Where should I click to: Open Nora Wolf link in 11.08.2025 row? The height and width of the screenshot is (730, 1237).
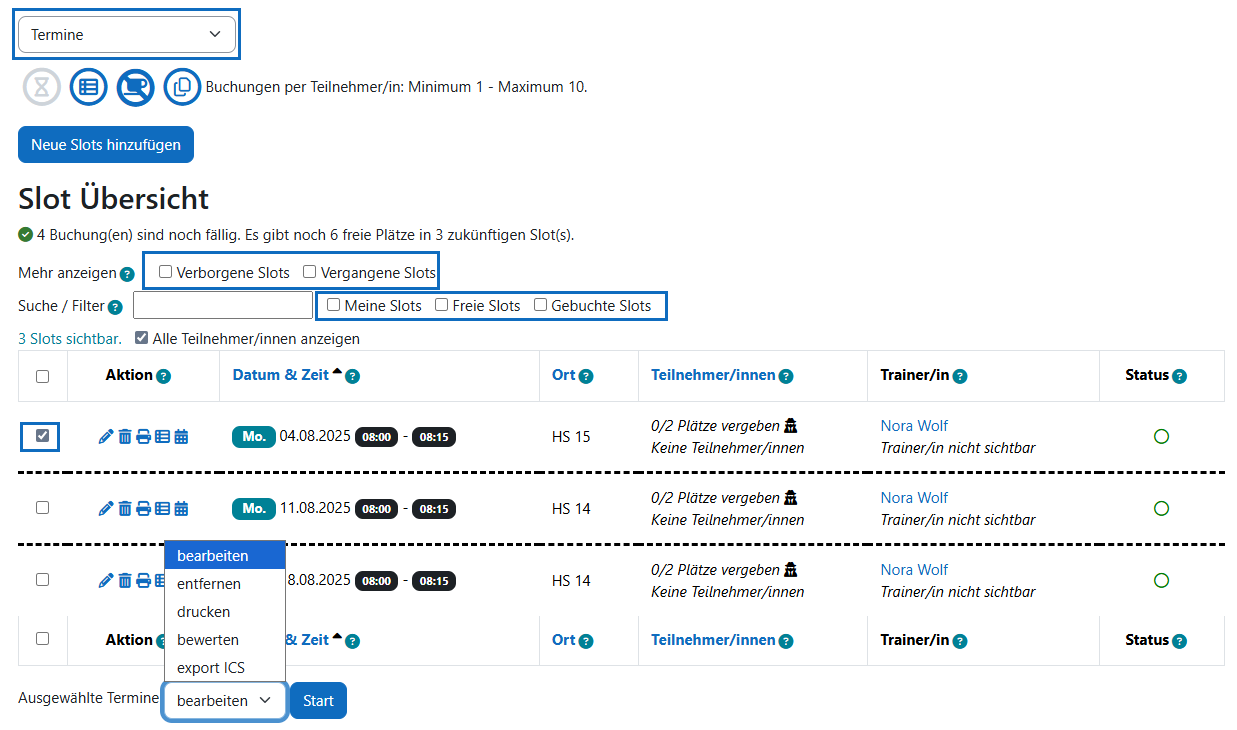click(x=914, y=498)
